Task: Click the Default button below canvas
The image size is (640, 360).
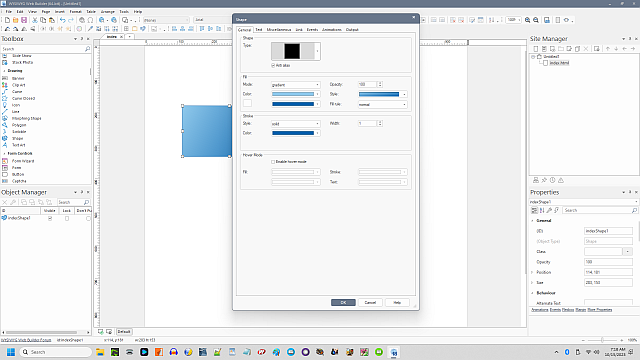Action: (124, 331)
